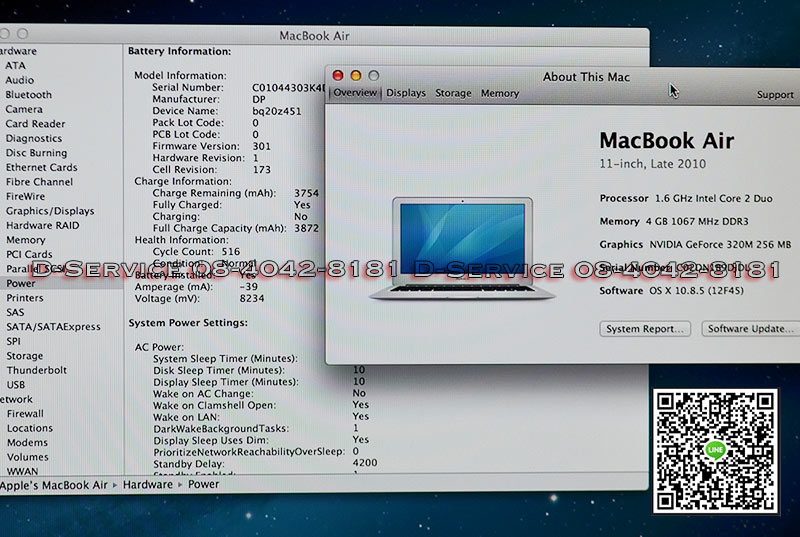Screen dimensions: 800x537
Task: Click the Processor 1.6 GHz Intel Core 2 Duo line
Action: point(686,198)
